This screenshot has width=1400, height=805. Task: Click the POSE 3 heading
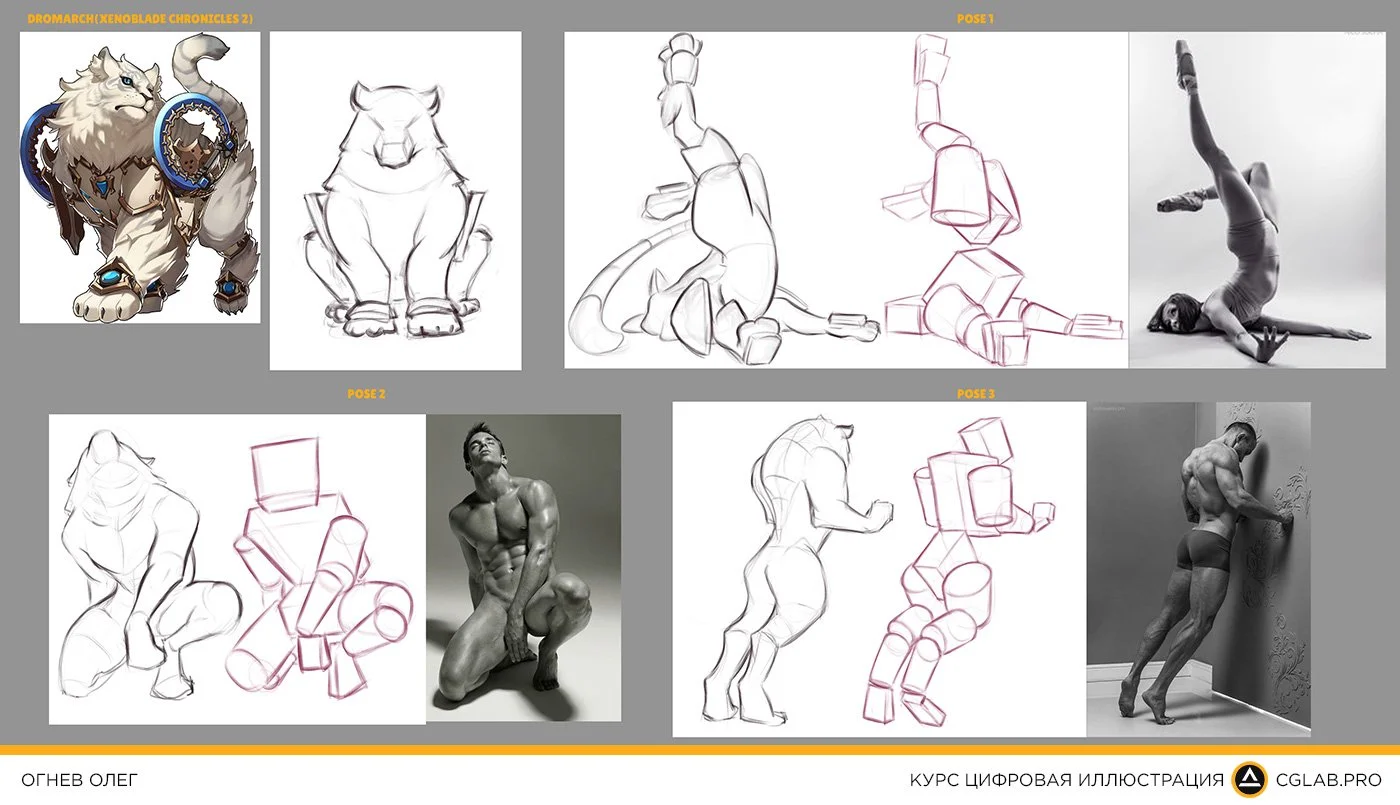click(x=976, y=394)
